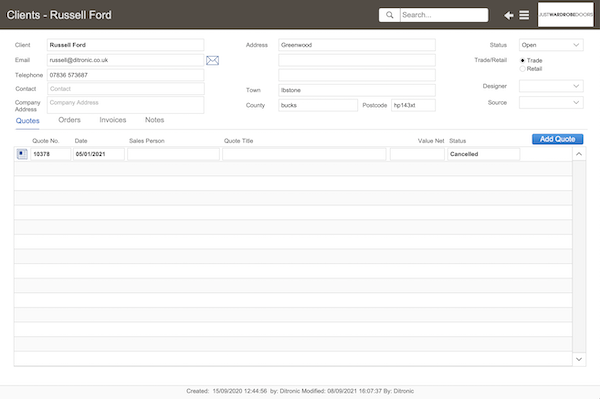
Task: Switch to the Quotes tab
Action: [28, 121]
